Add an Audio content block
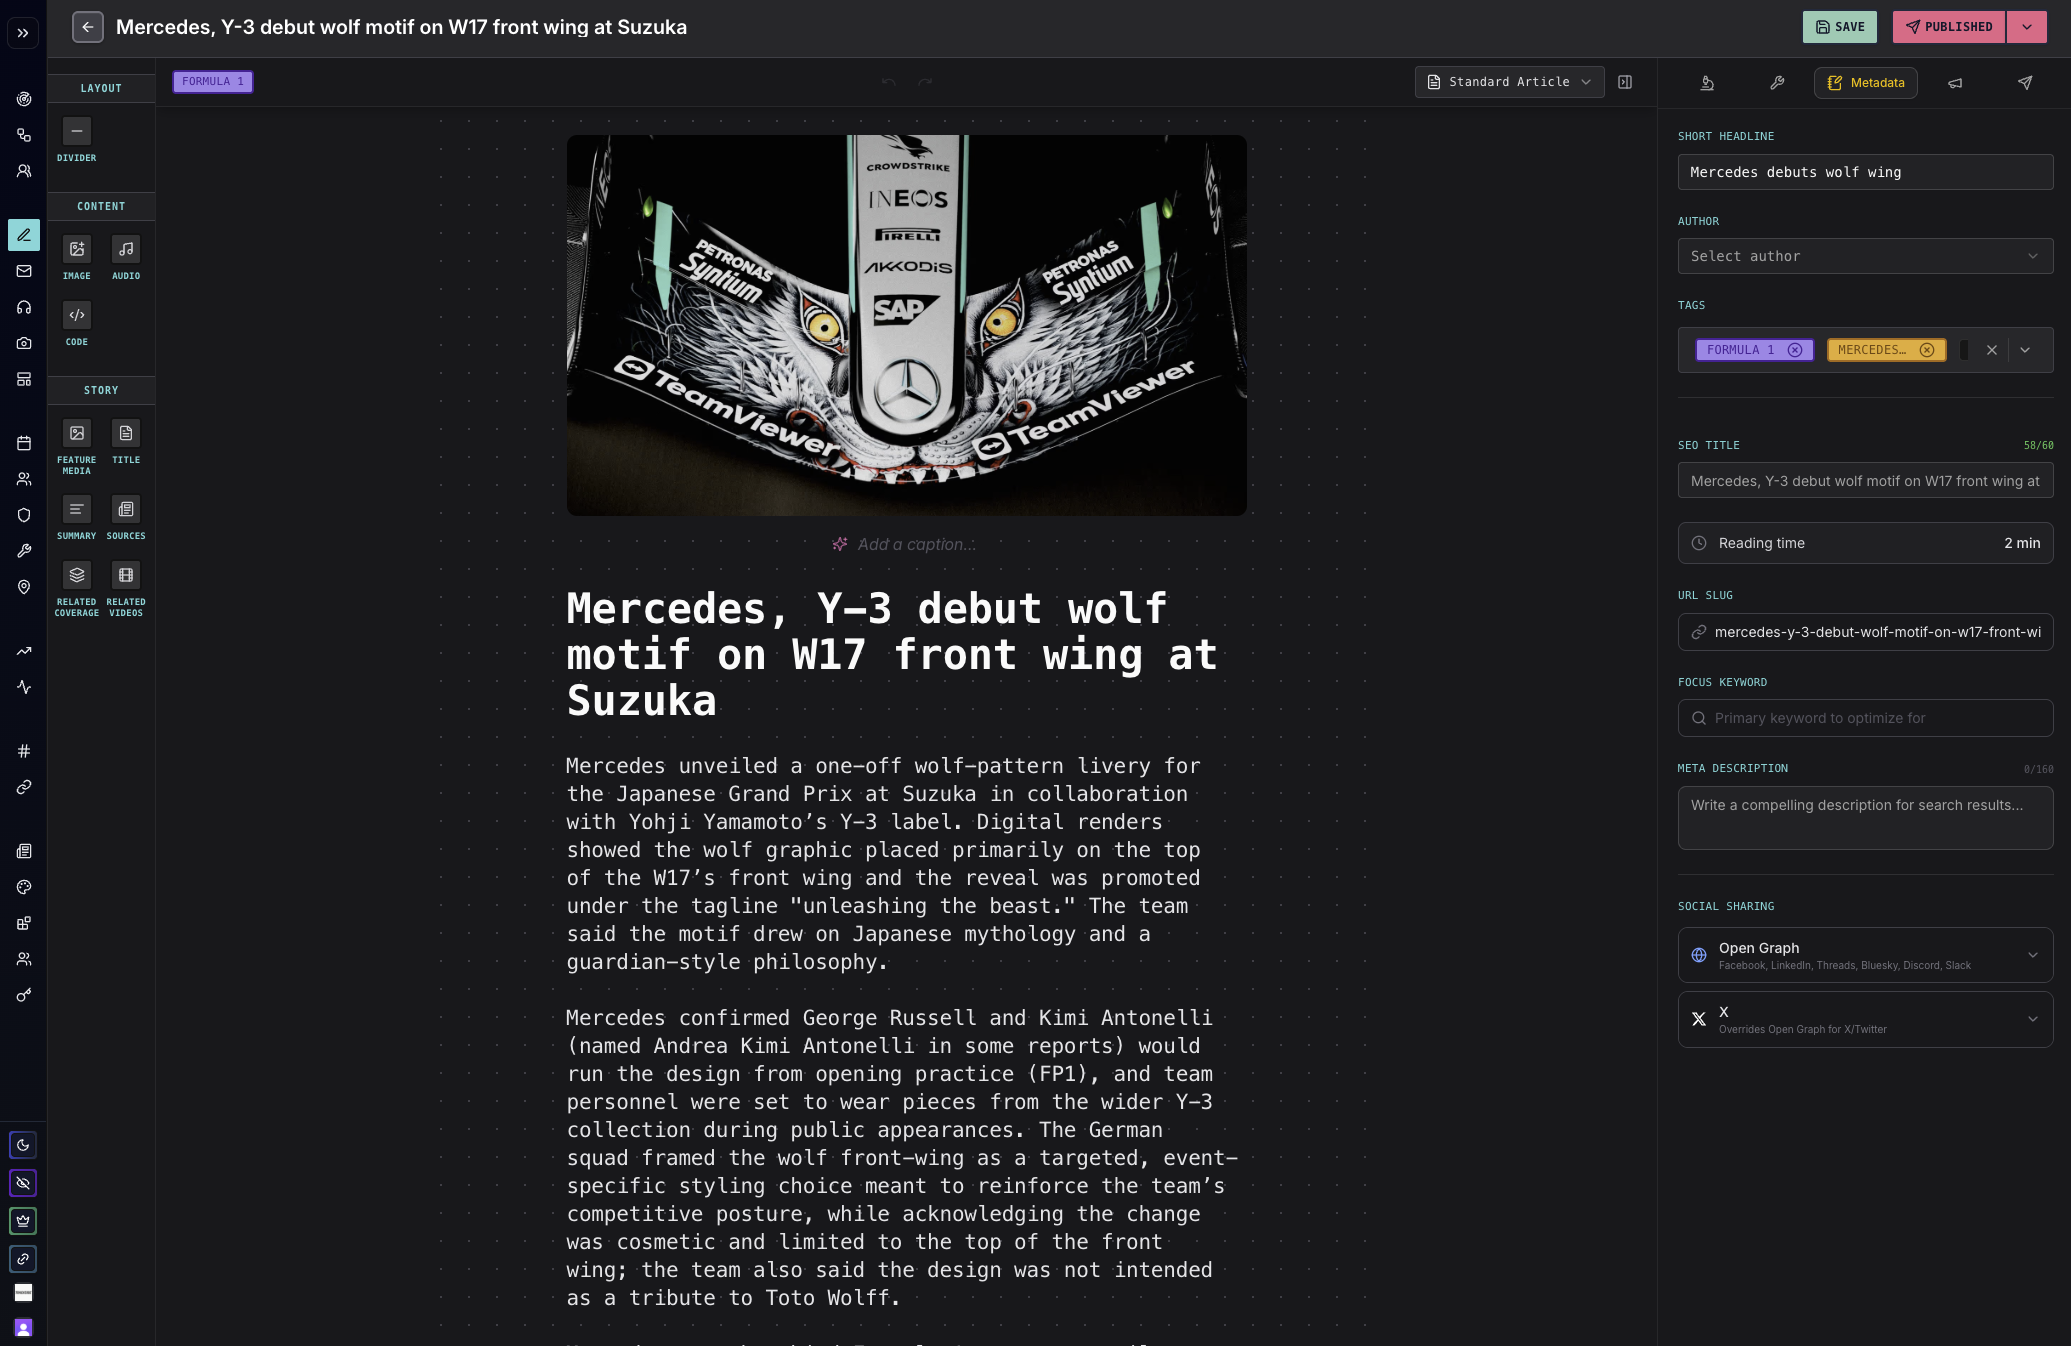Viewport: 2071px width, 1346px height. pos(126,249)
